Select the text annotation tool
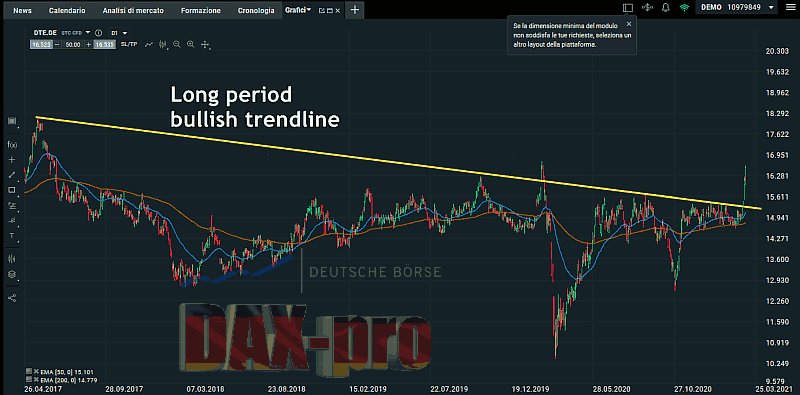800x395 pixels. [x=12, y=235]
